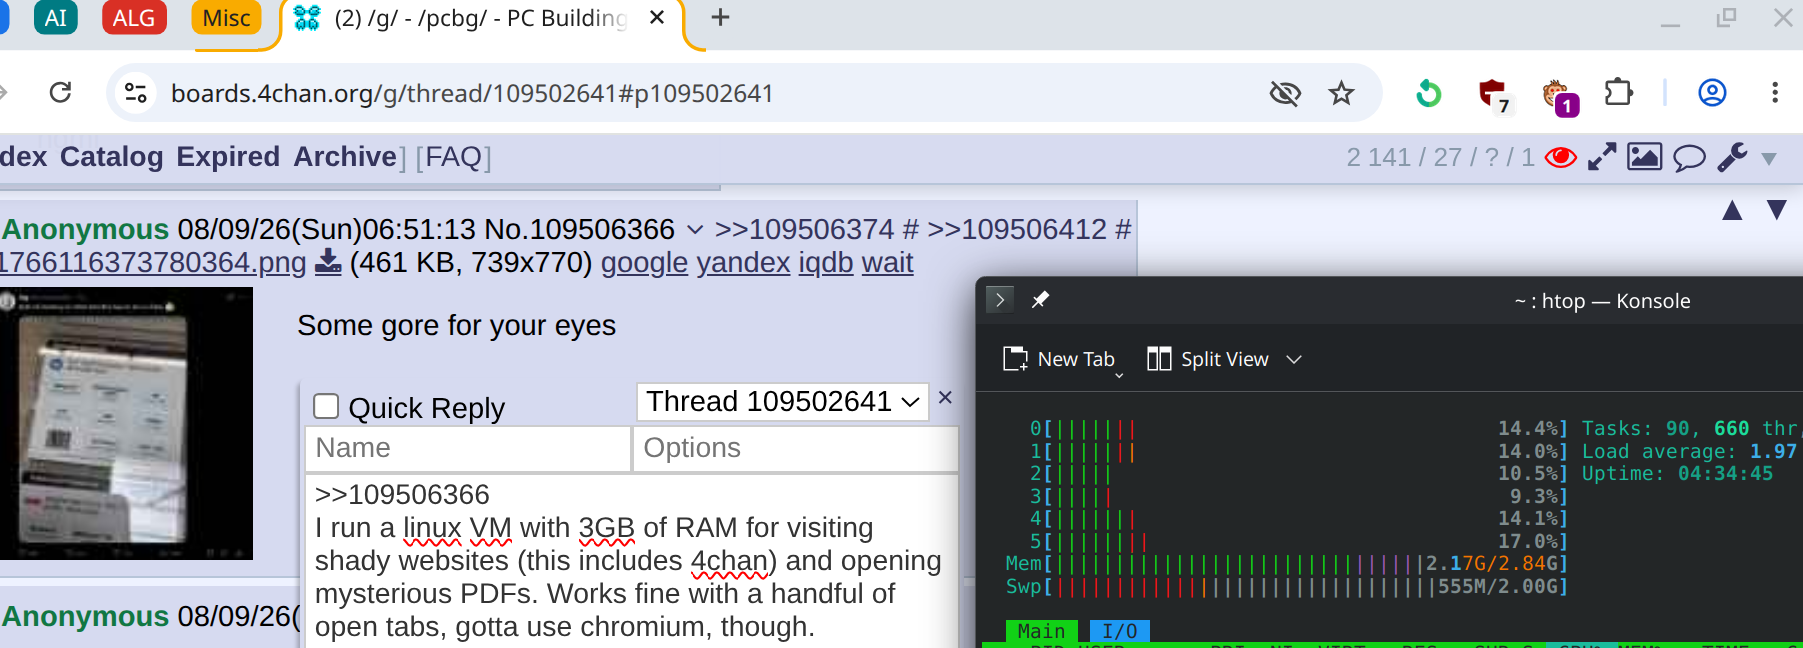Close the Quick Reply form

pyautogui.click(x=945, y=398)
